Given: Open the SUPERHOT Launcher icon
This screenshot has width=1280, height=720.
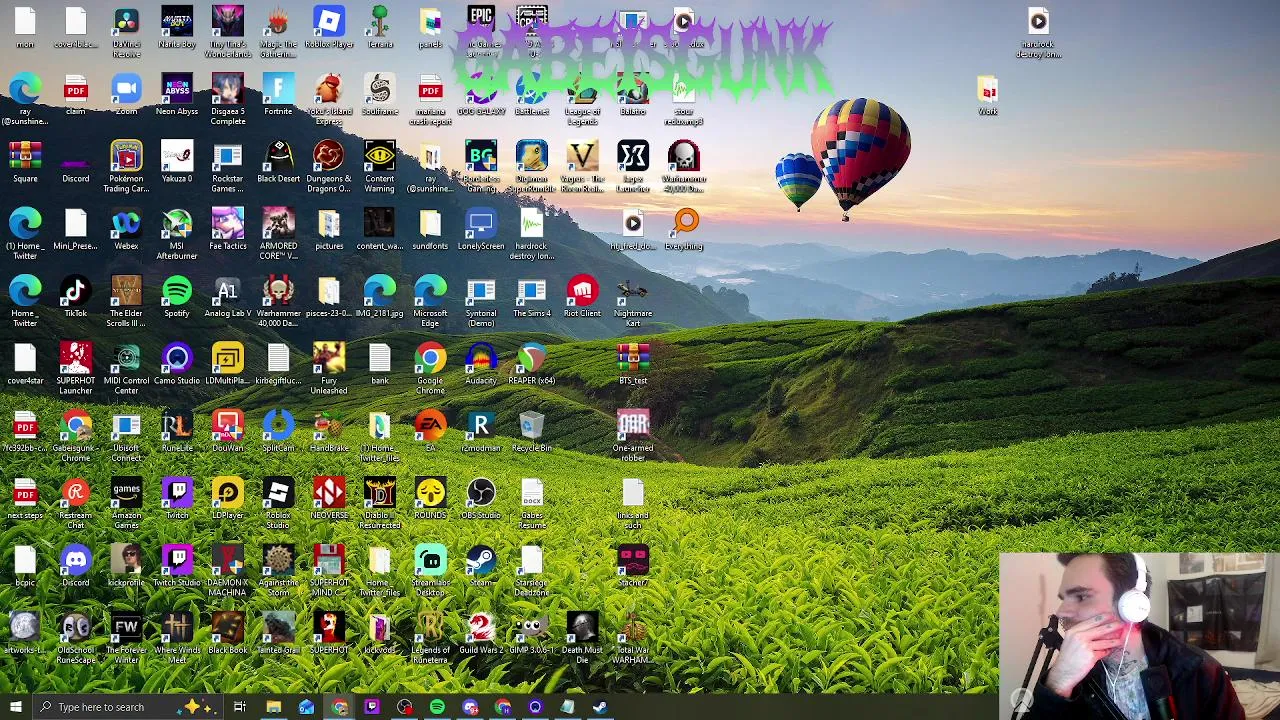Looking at the screenshot, I should pos(76,369).
